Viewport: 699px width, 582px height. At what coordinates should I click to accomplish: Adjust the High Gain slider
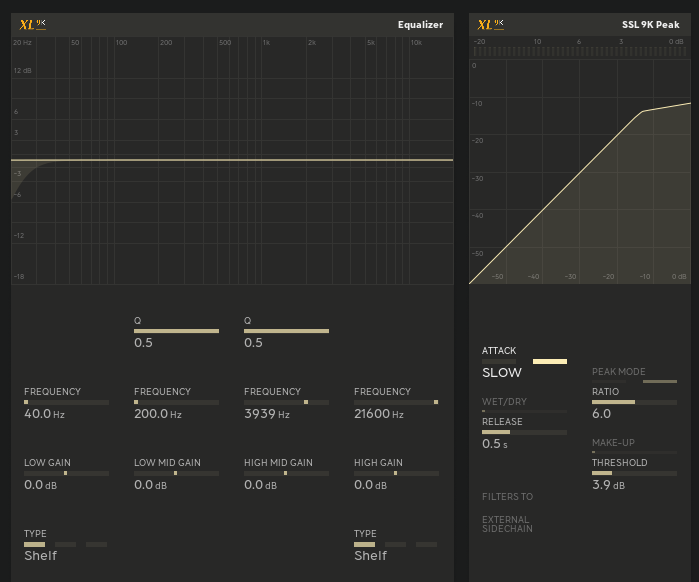click(396, 473)
